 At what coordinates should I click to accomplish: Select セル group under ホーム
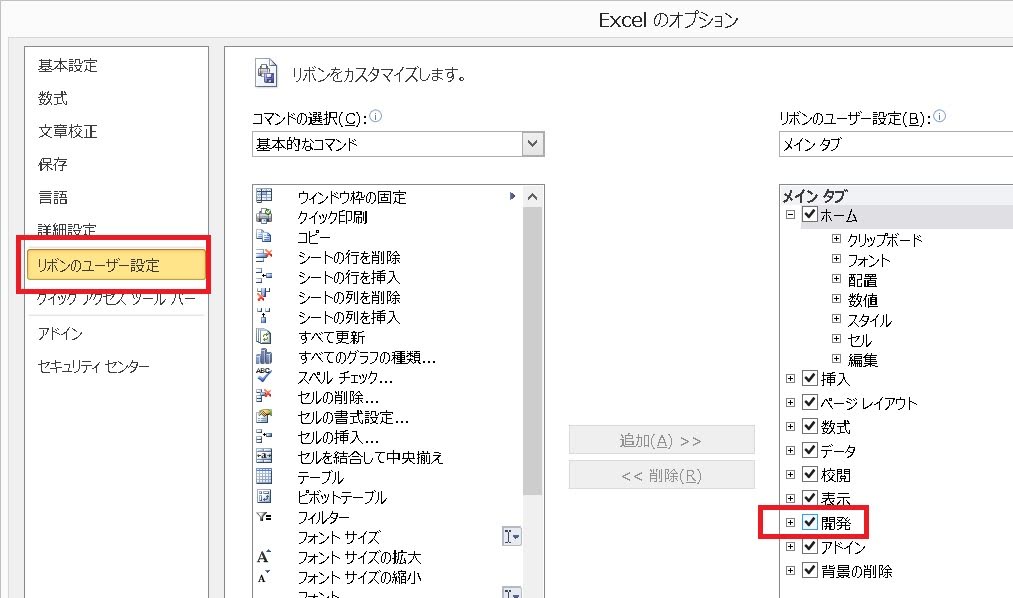pyautogui.click(x=859, y=340)
